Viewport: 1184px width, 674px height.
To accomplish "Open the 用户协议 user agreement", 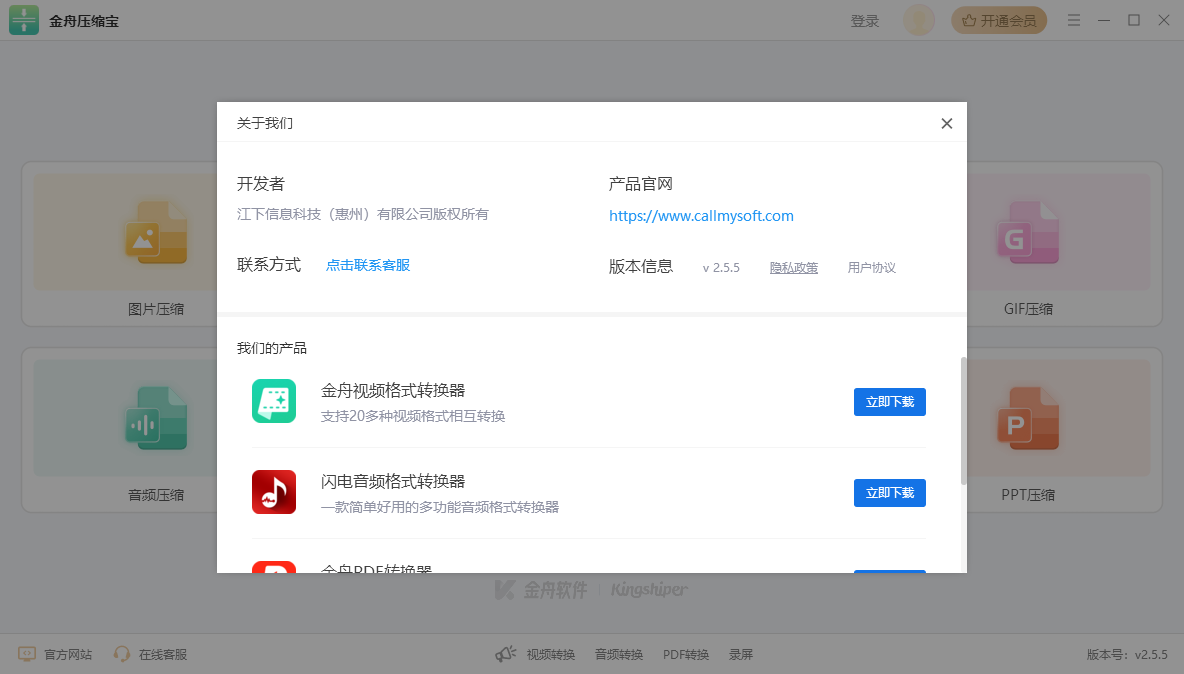I will (871, 268).
